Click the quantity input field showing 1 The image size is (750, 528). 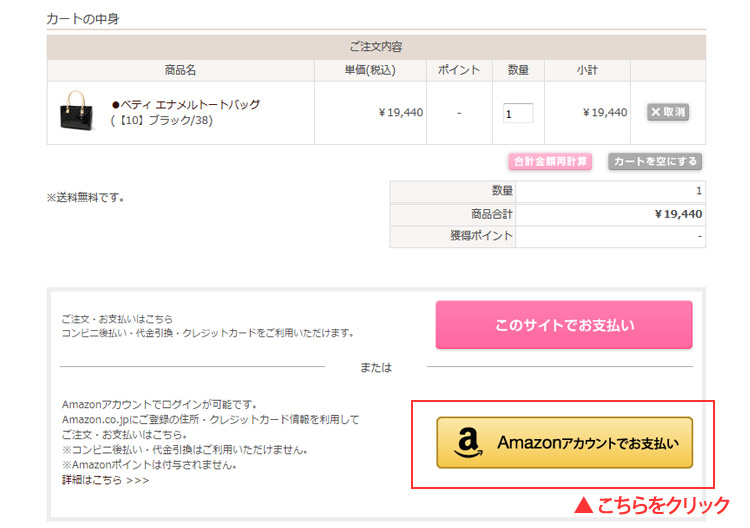click(x=518, y=113)
